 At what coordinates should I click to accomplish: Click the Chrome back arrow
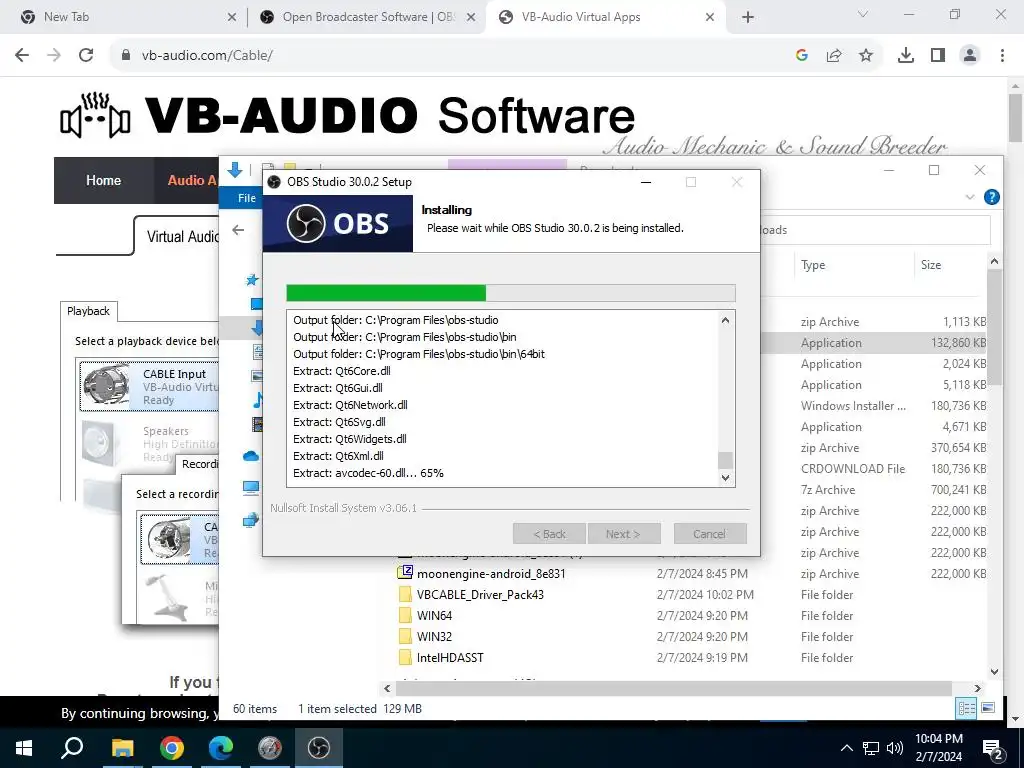pyautogui.click(x=22, y=56)
